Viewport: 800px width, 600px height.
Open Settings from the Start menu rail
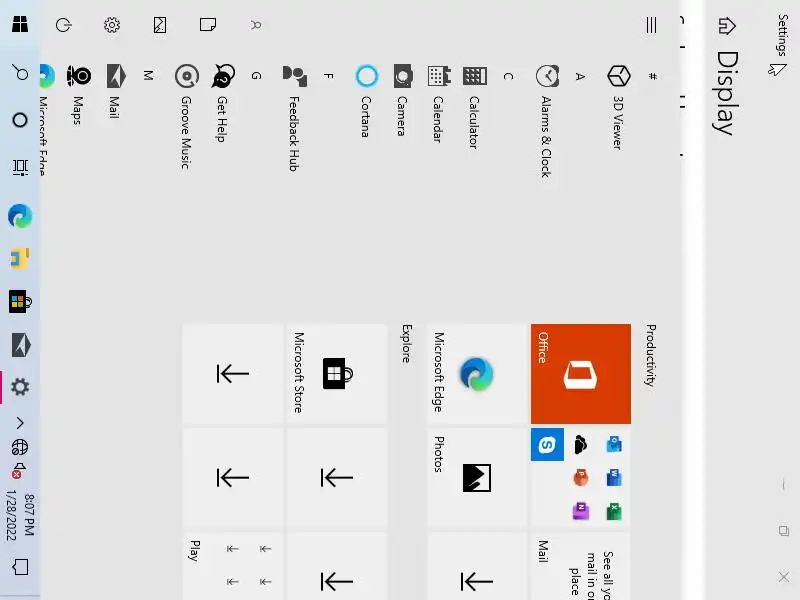click(112, 24)
